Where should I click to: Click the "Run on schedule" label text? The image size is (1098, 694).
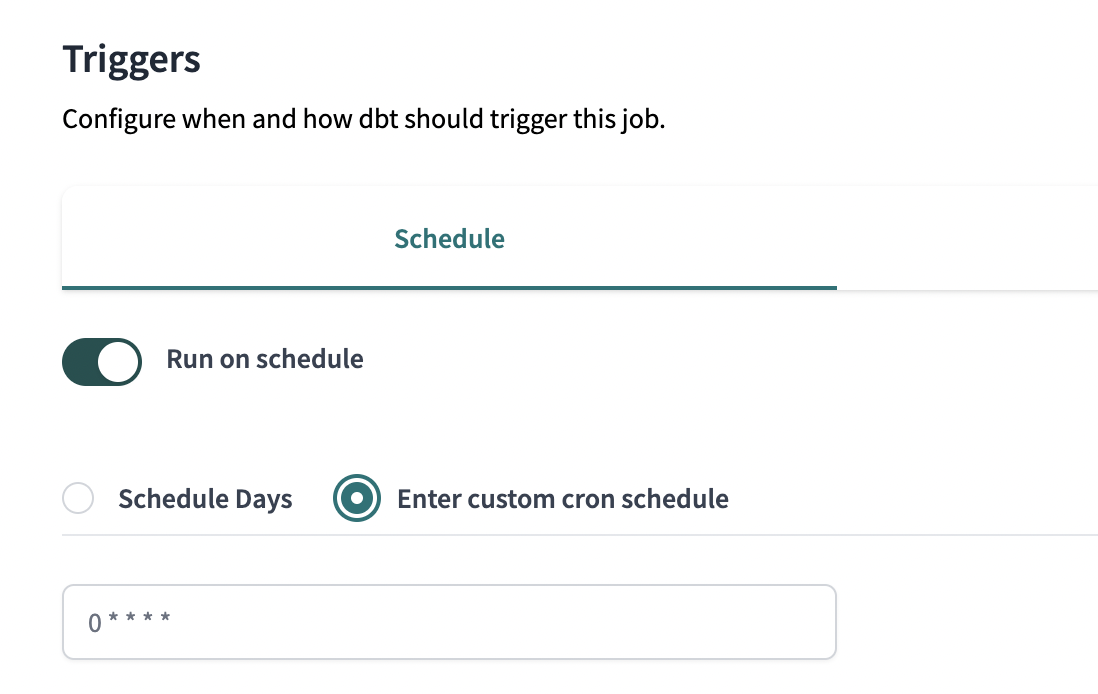(x=265, y=359)
